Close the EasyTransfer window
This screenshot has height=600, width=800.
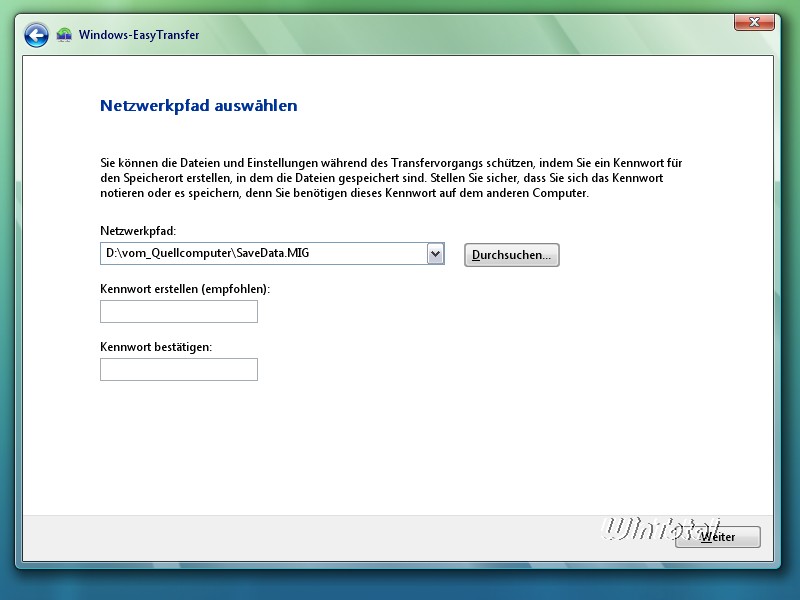coord(754,22)
